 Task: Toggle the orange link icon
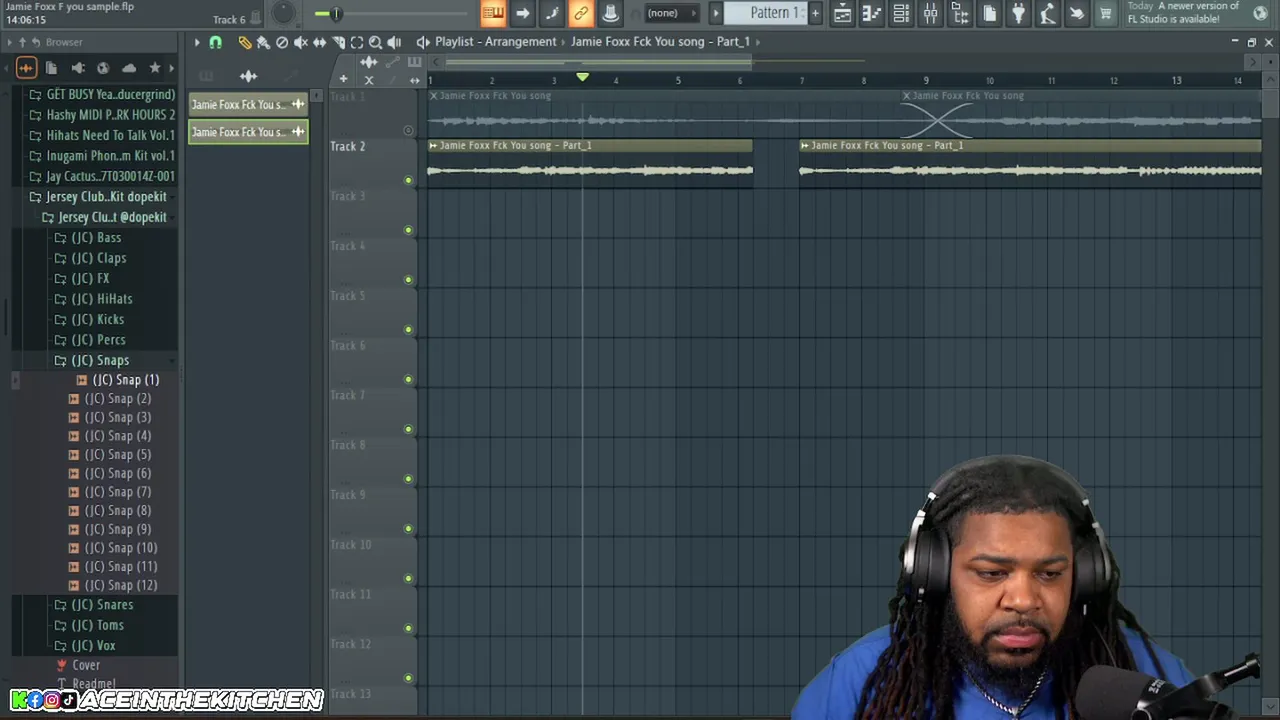tap(581, 13)
